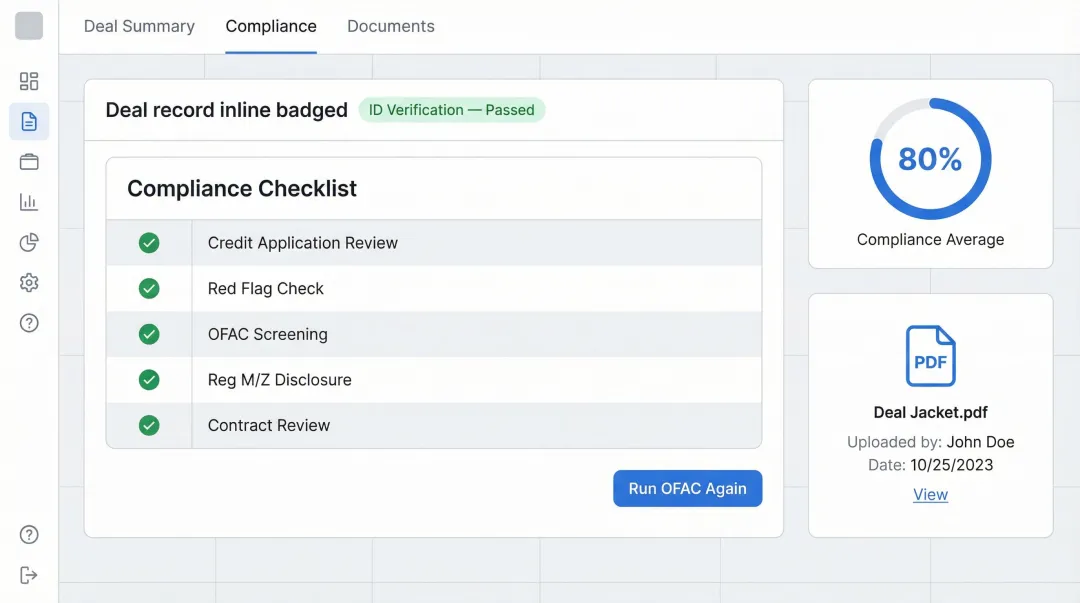The width and height of the screenshot is (1080, 603).
Task: Select the documents page icon in sidebar
Action: pos(29,121)
